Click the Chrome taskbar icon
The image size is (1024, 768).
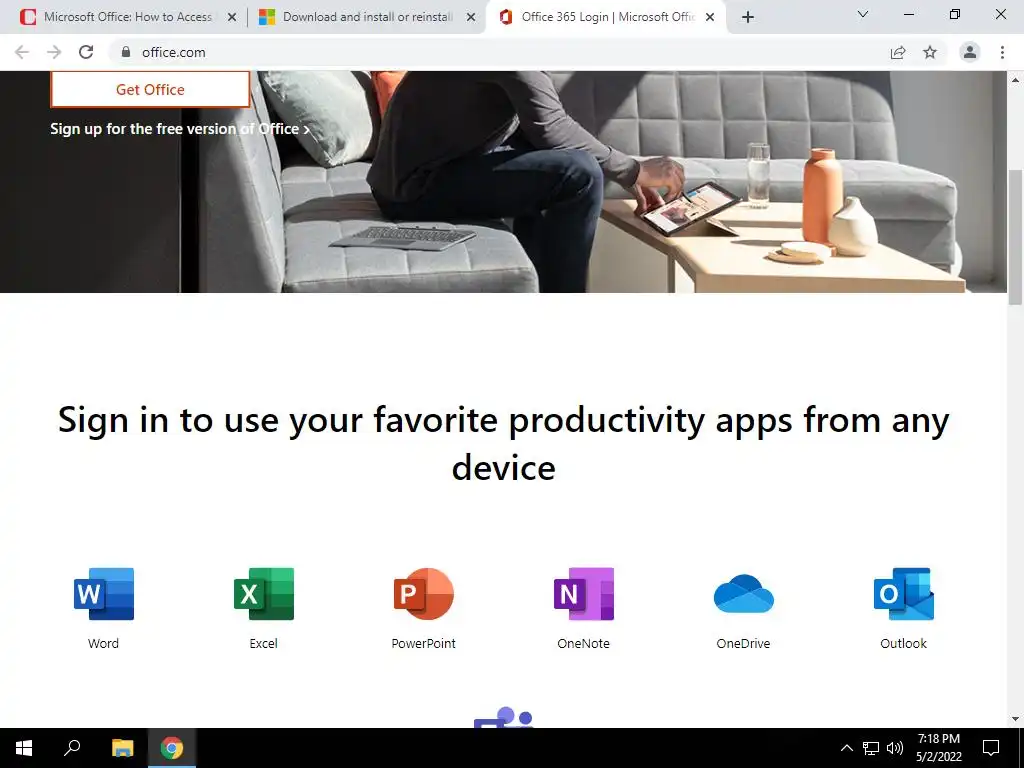(172, 748)
